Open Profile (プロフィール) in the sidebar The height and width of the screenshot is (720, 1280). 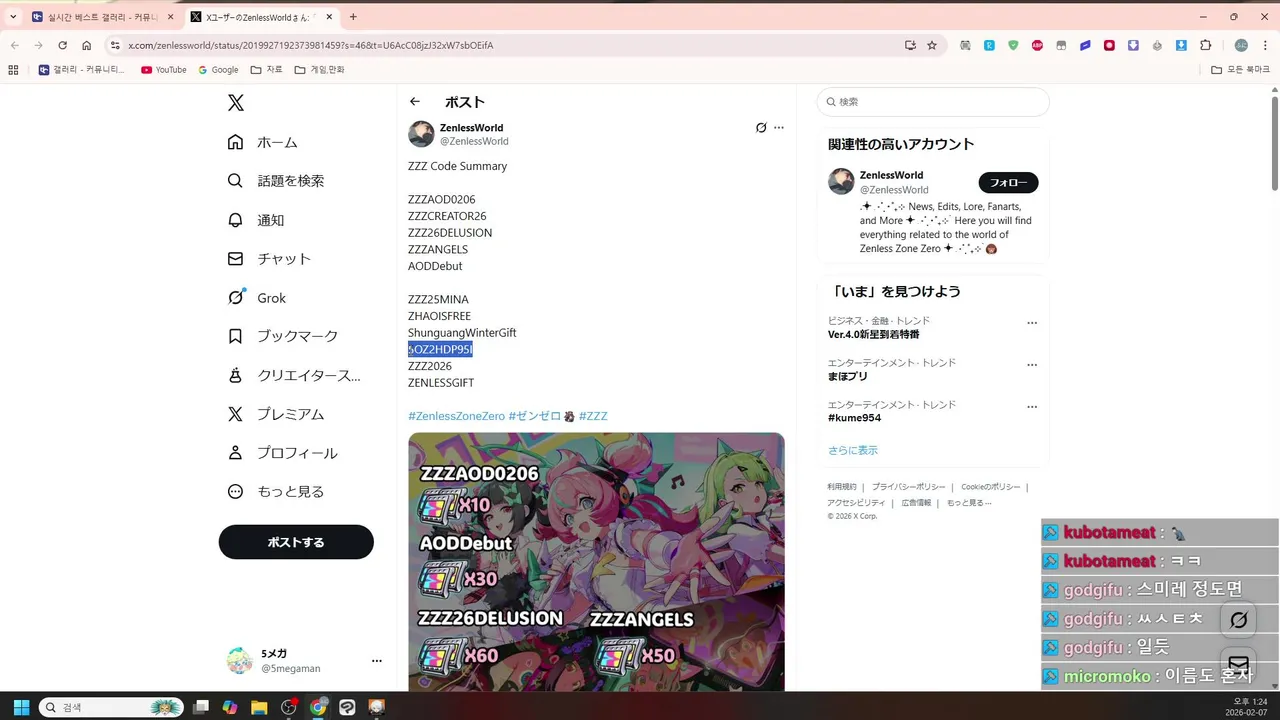(282, 453)
